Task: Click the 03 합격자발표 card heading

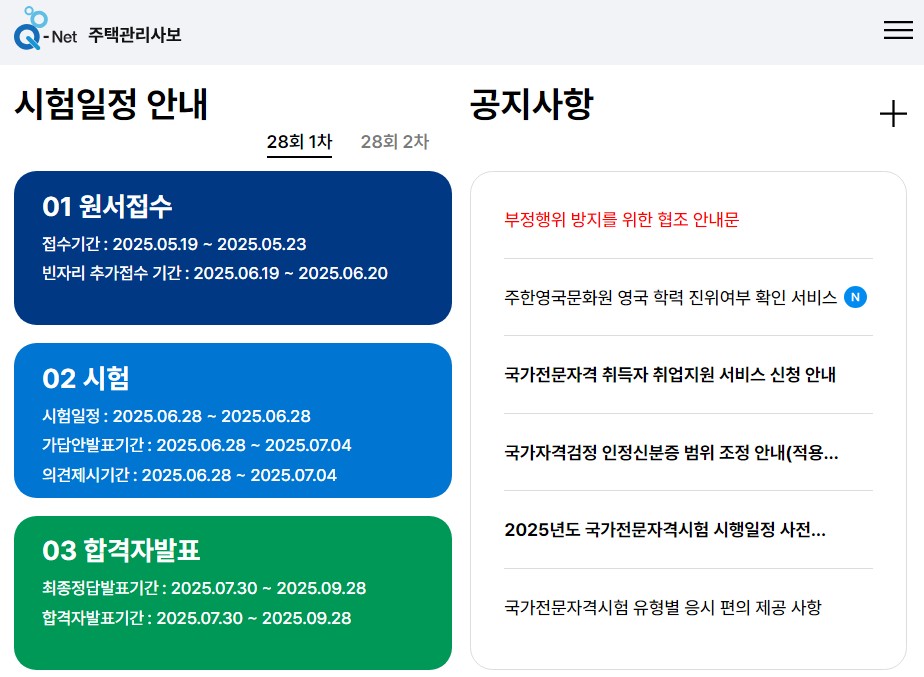Action: pos(121,550)
